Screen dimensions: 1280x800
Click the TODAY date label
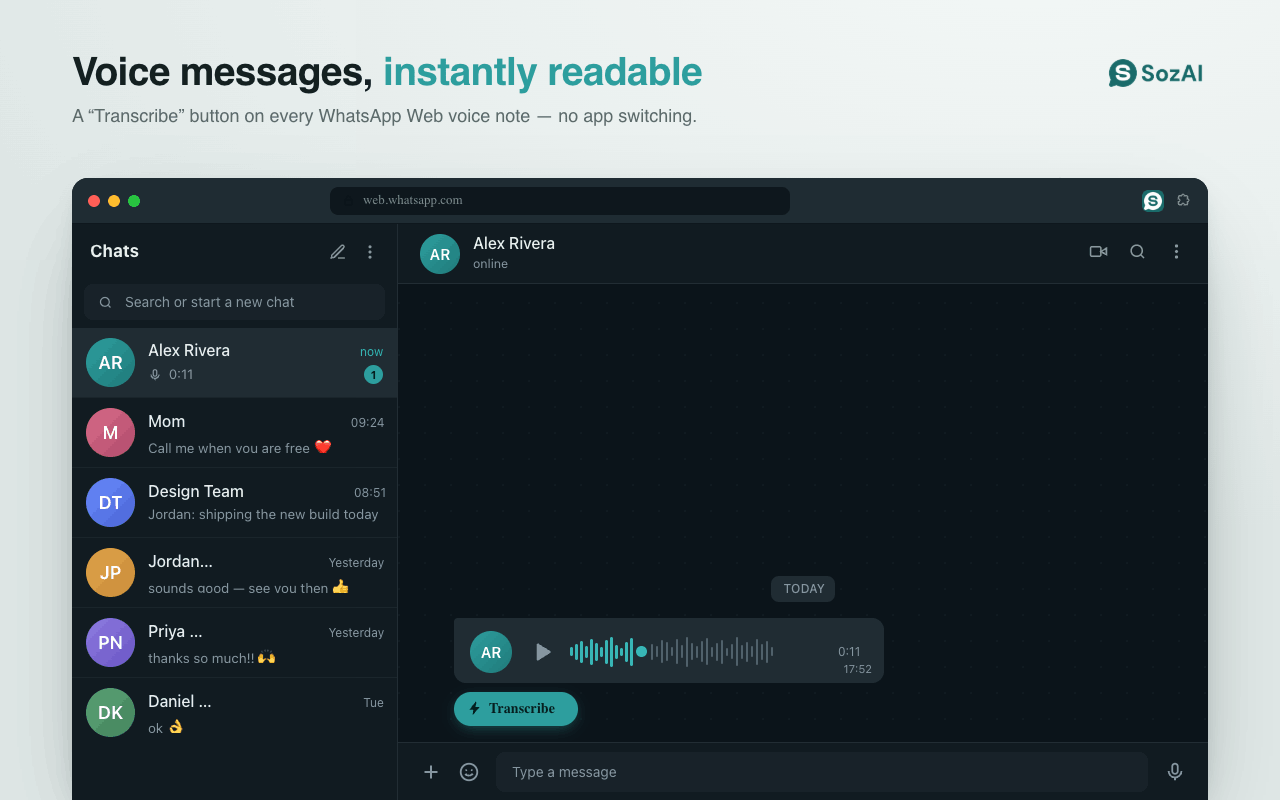click(803, 589)
